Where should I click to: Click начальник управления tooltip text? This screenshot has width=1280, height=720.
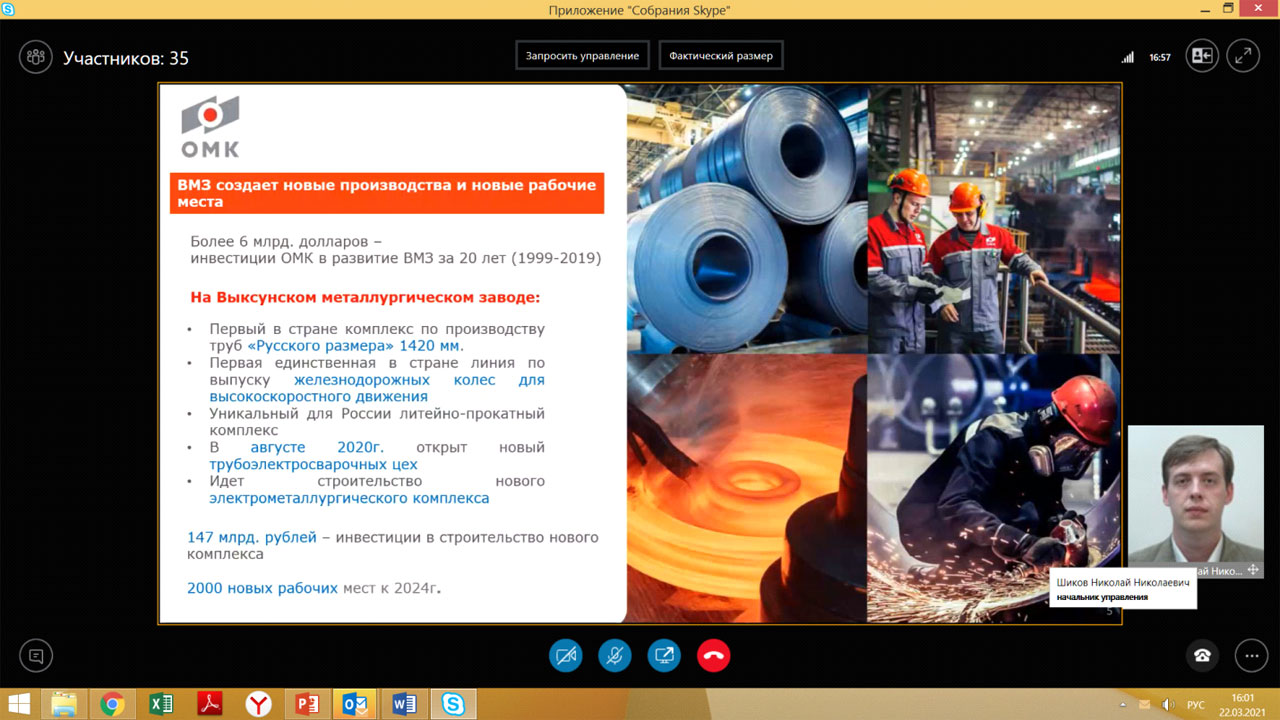point(1102,597)
